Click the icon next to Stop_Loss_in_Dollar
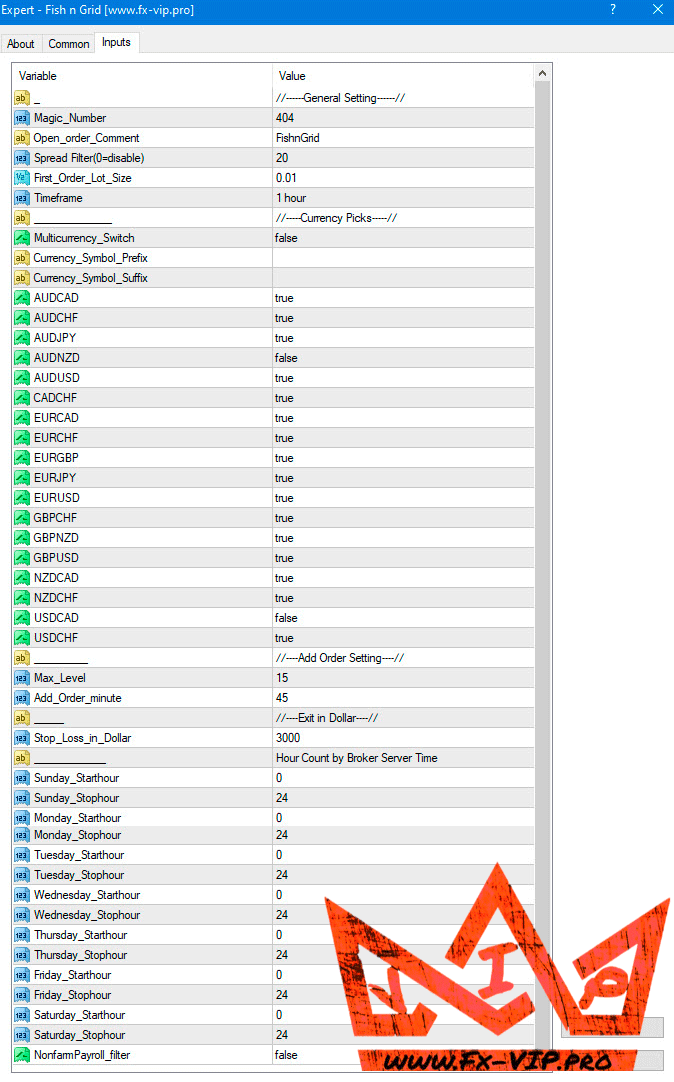 click(21, 738)
